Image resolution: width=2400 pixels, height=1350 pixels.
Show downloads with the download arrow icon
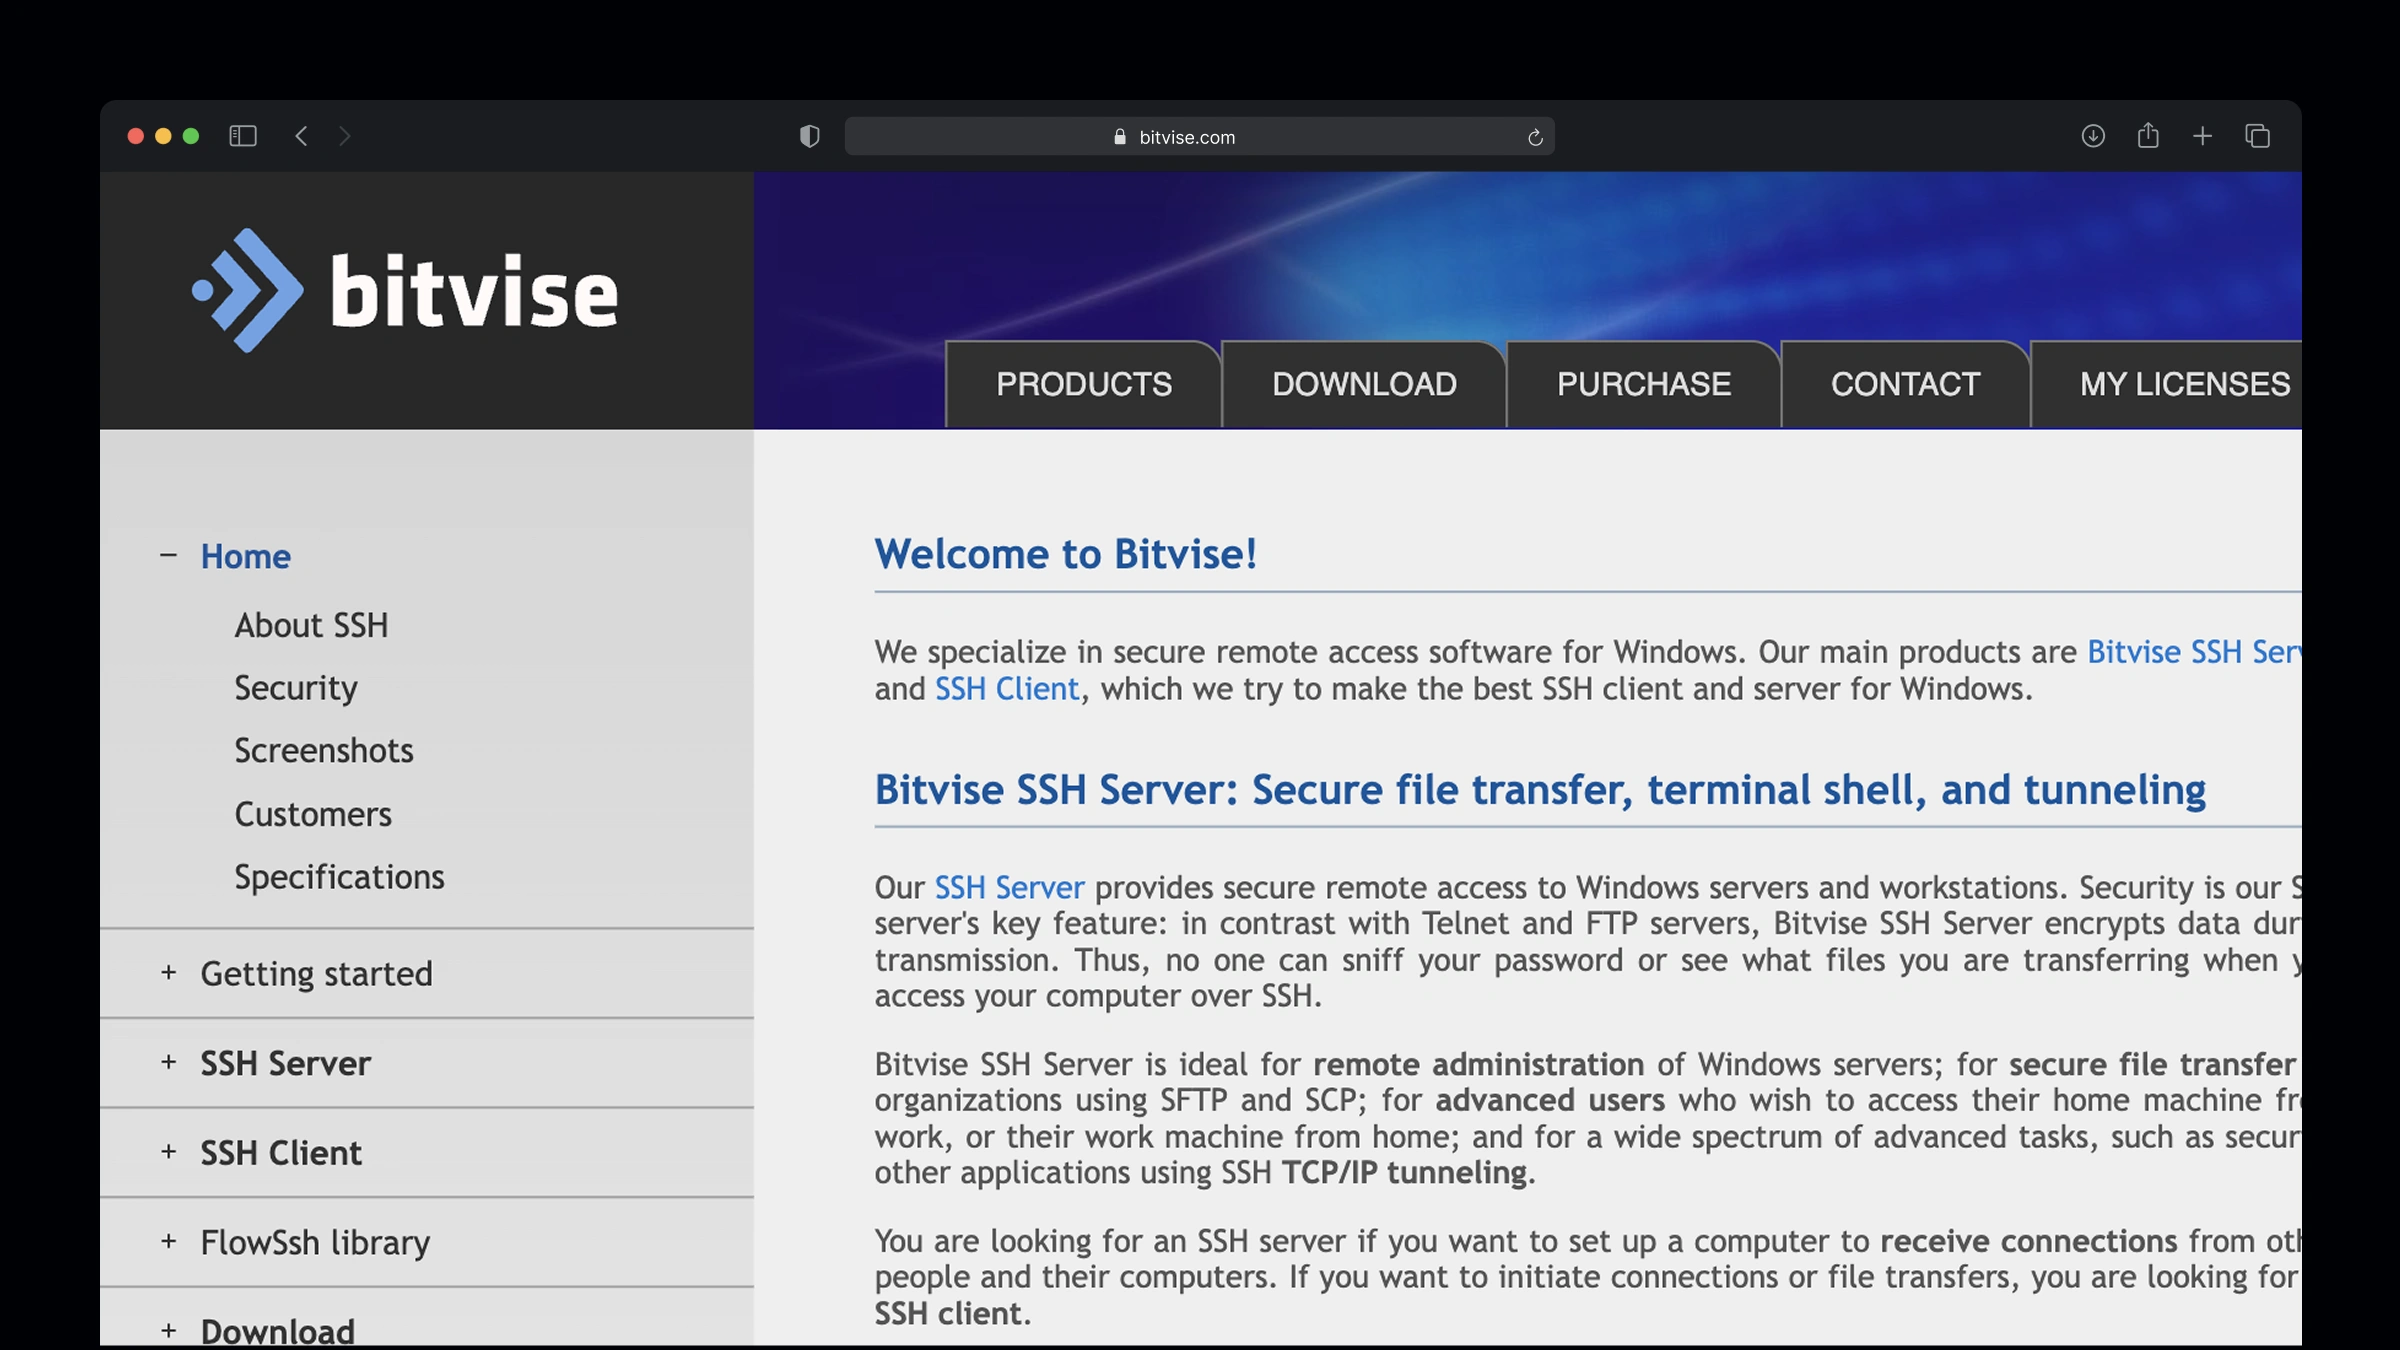pos(2093,136)
